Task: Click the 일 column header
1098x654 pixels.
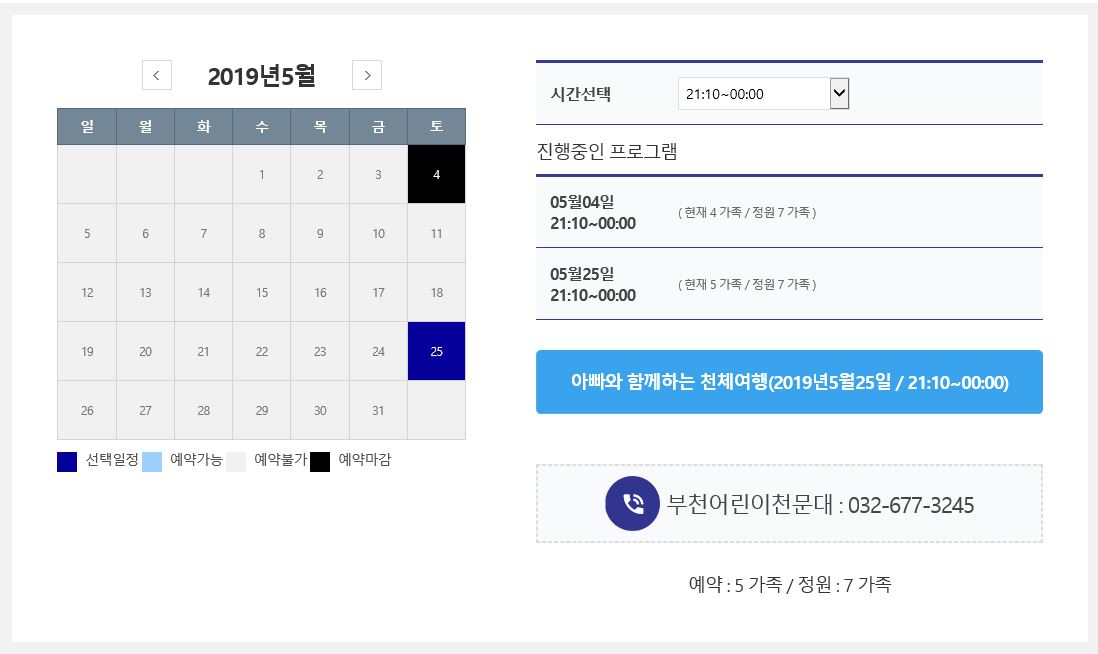Action: [87, 127]
